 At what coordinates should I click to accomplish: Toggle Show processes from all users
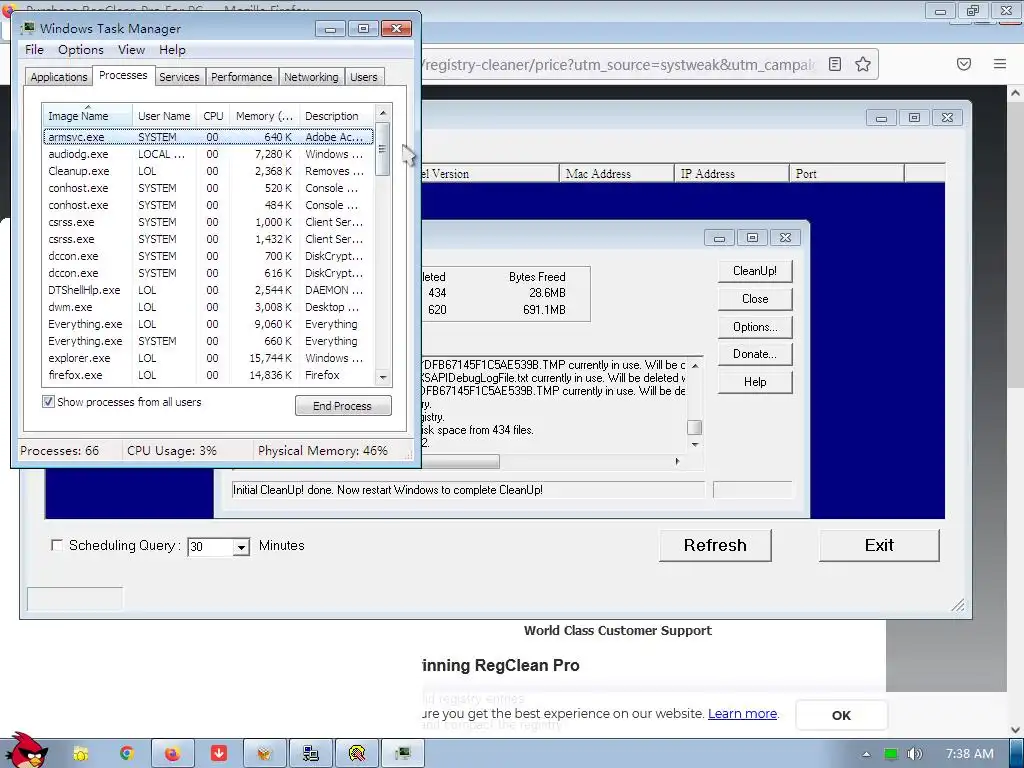point(48,402)
